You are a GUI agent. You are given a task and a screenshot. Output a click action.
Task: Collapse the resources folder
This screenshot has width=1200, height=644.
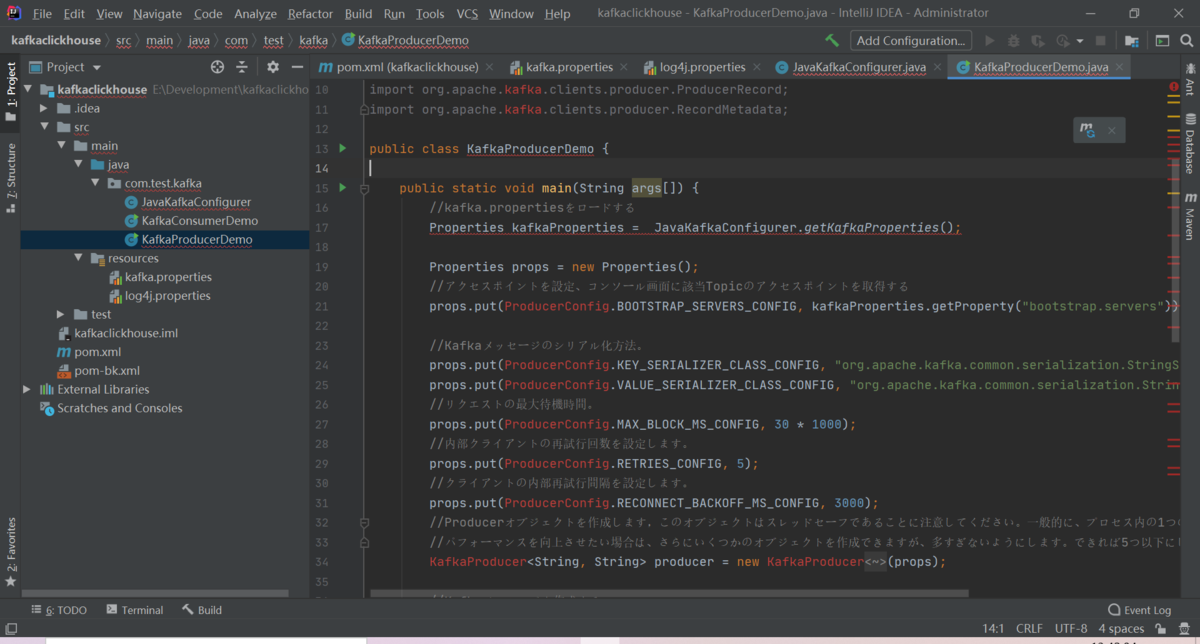coord(78,258)
